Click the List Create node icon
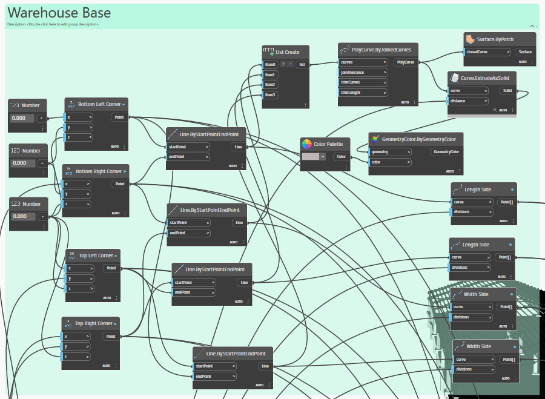Viewport: 545px width, 399px height. tap(269, 52)
